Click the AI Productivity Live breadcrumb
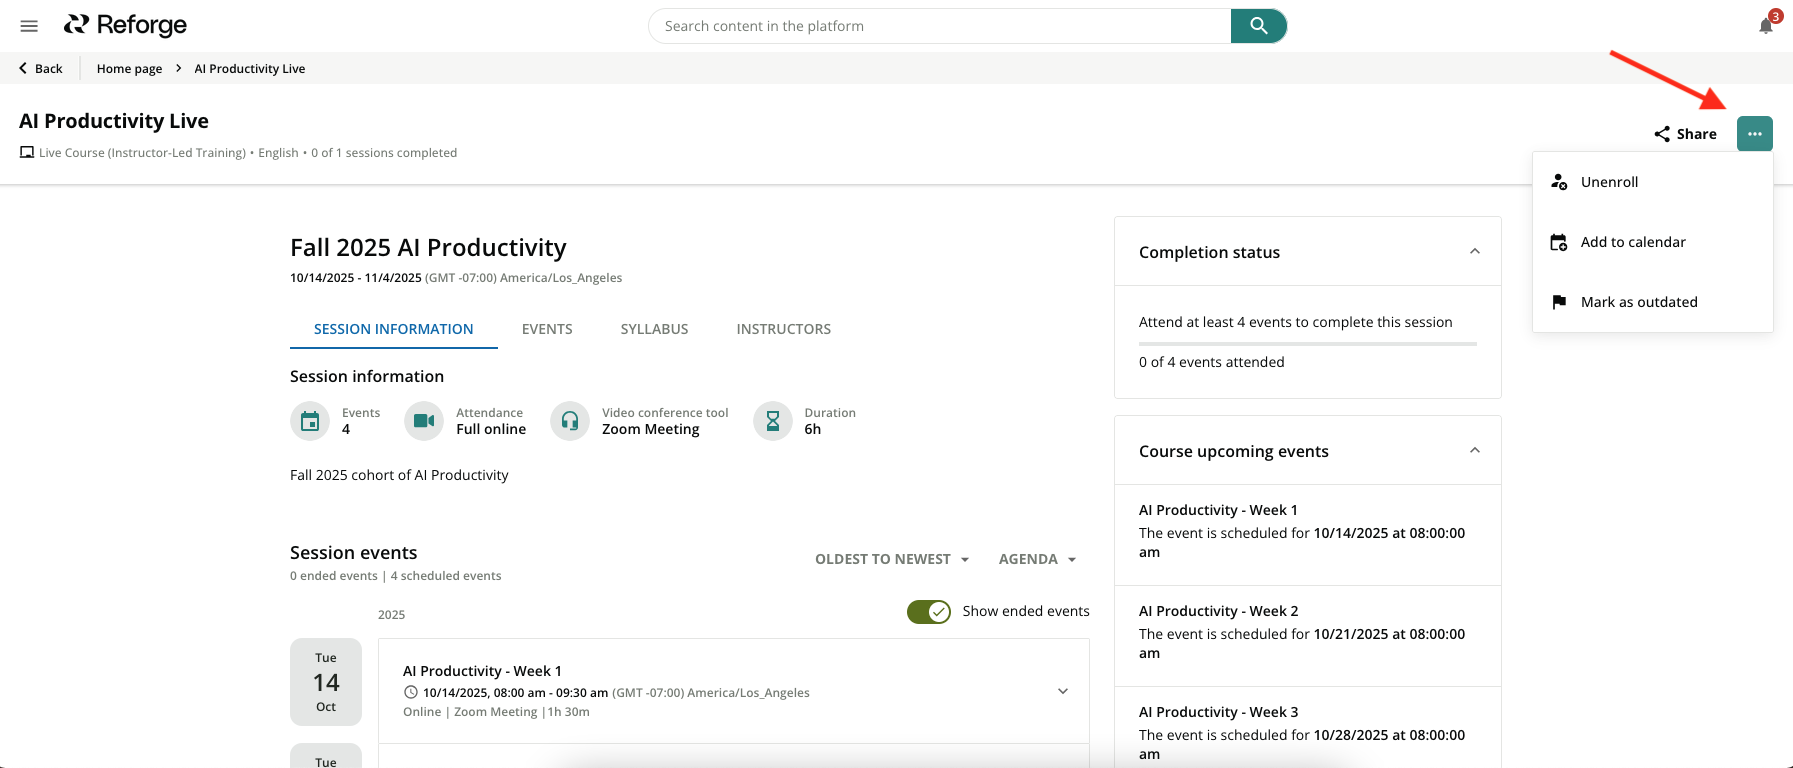This screenshot has height=768, width=1793. (x=250, y=68)
